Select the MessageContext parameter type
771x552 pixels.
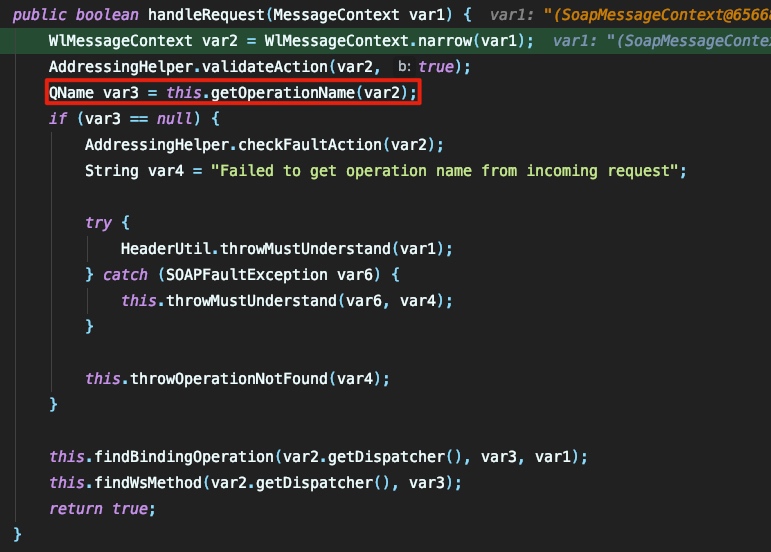pos(336,15)
